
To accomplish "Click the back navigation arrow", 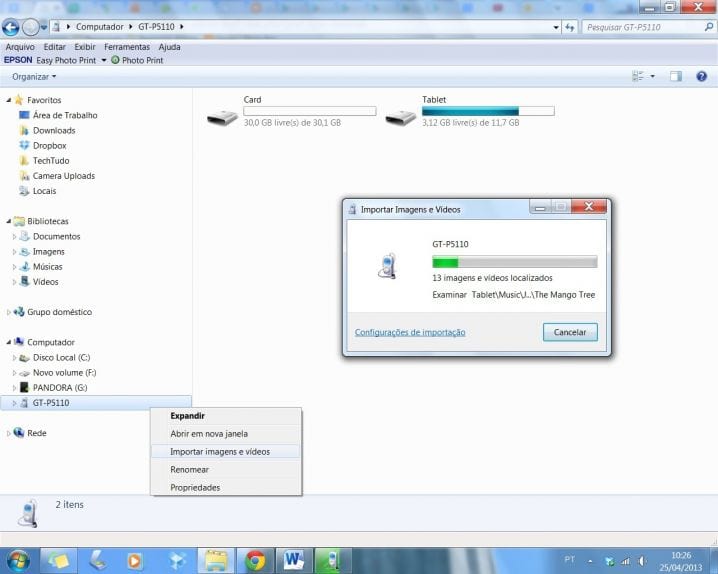I will pos(11,27).
